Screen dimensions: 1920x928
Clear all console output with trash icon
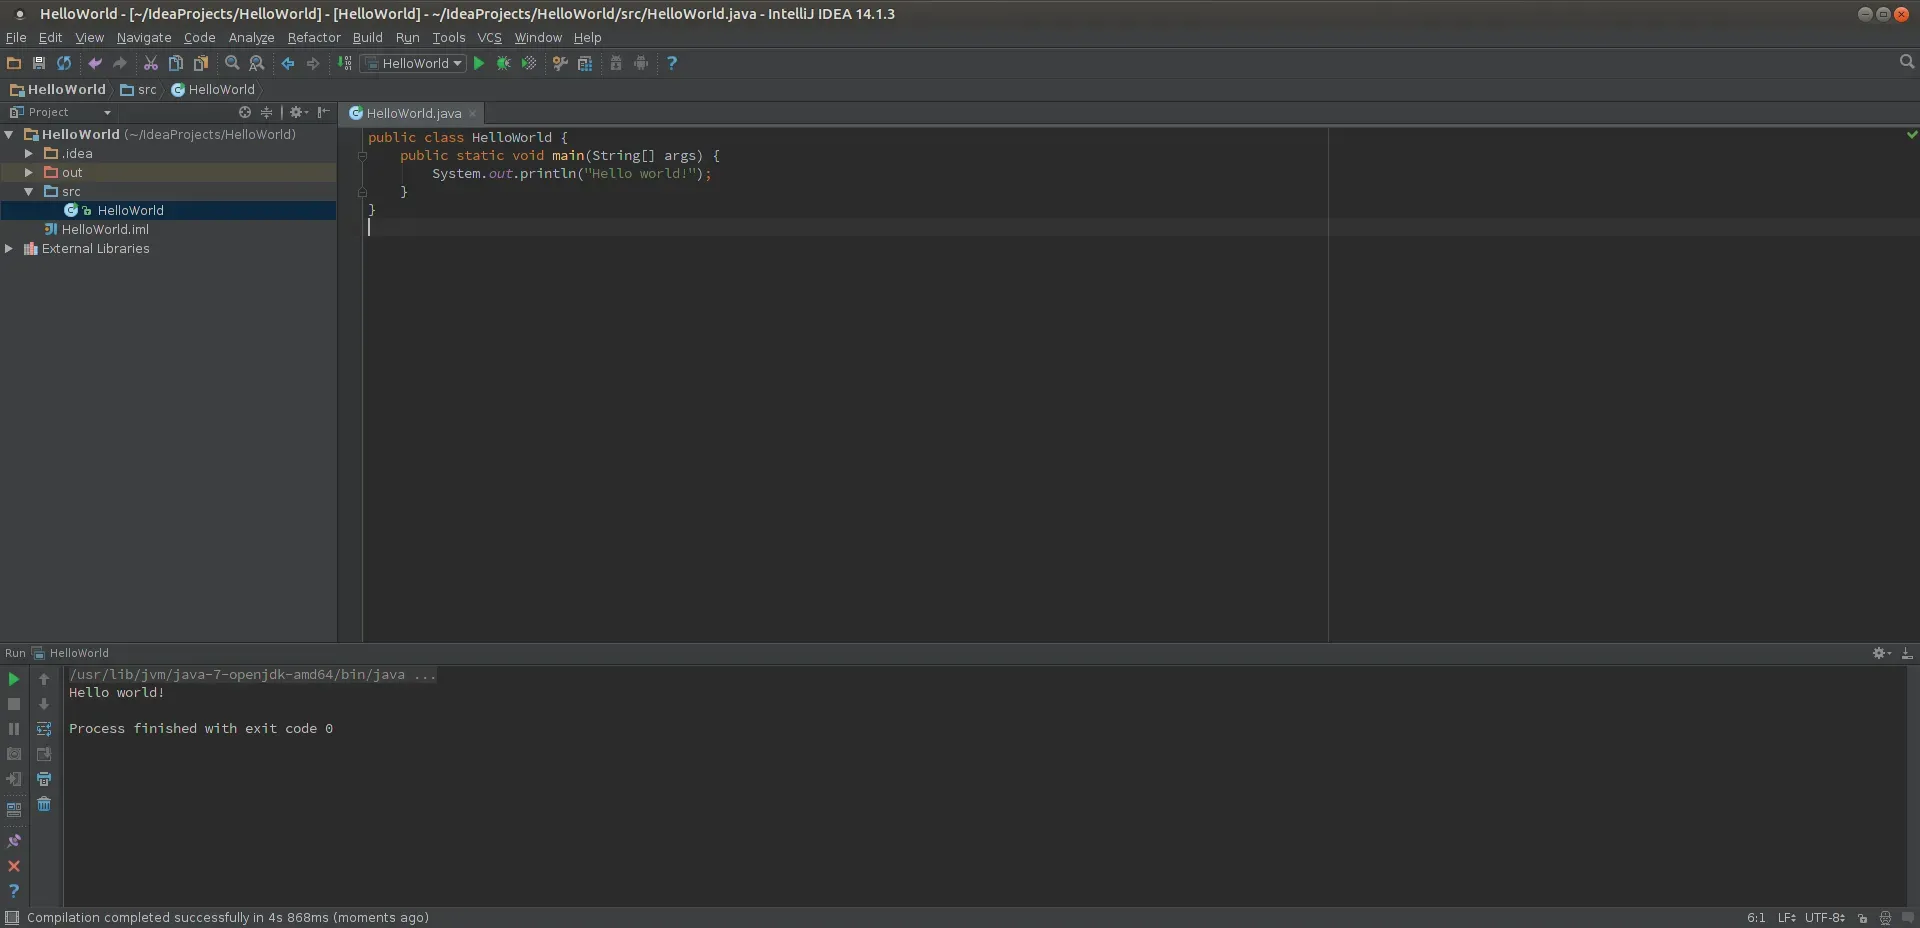click(44, 804)
